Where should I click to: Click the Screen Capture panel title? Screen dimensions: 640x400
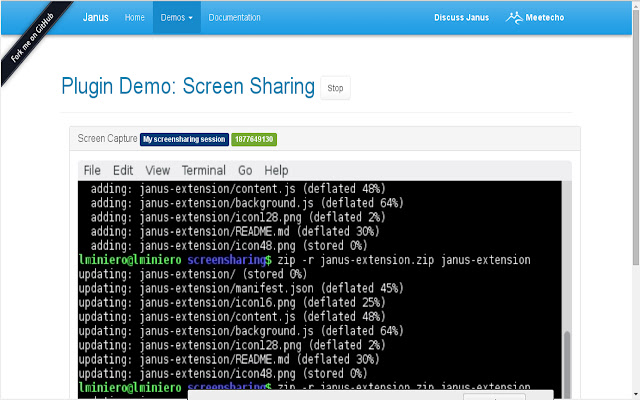tap(107, 139)
